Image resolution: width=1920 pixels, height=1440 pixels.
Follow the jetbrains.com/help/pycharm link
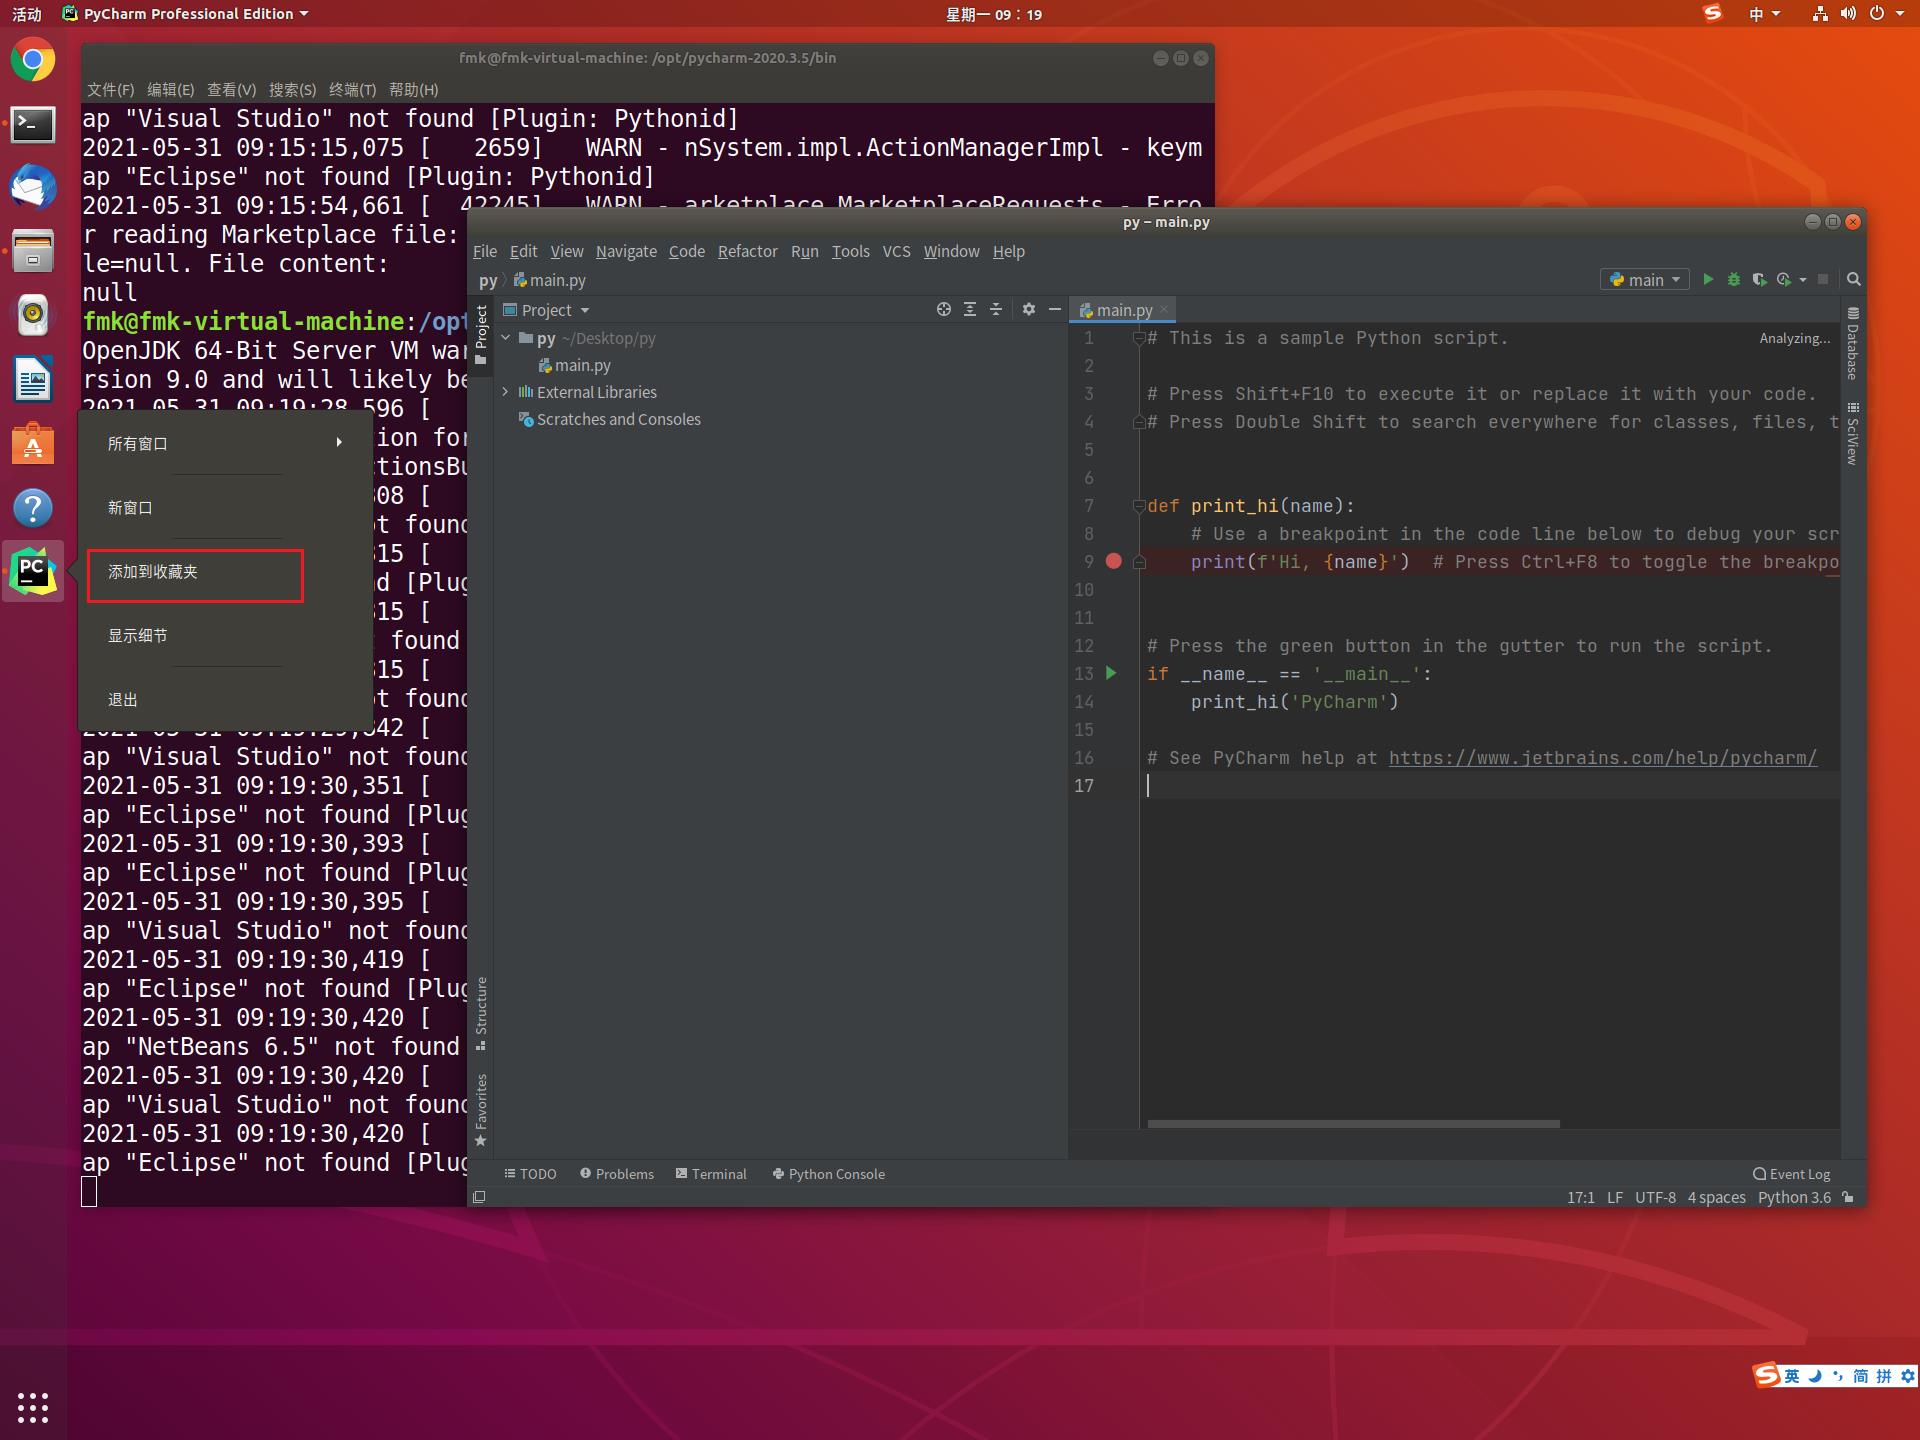click(1603, 758)
